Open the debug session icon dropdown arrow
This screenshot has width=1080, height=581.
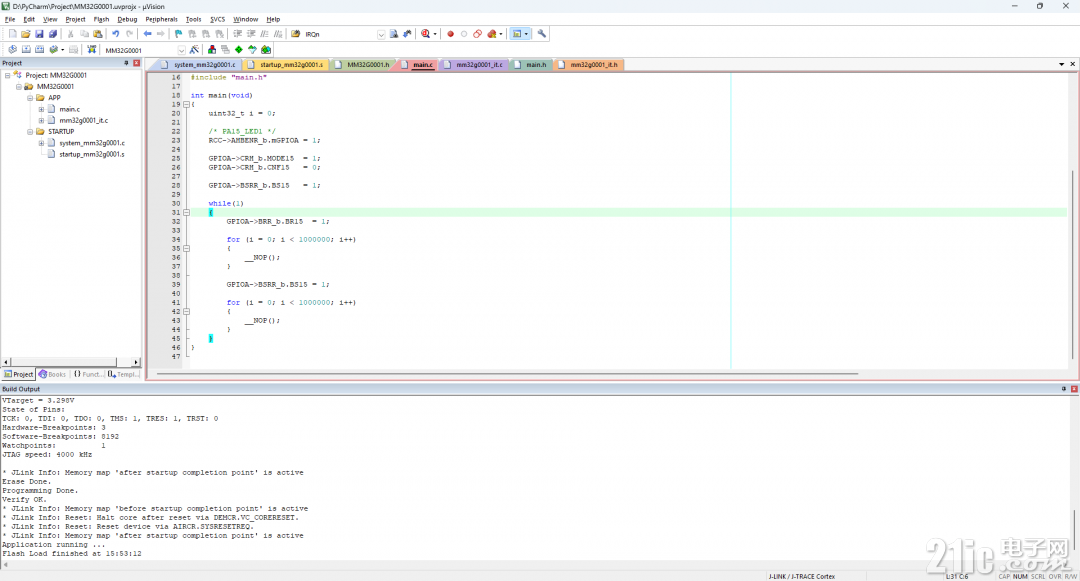(435, 34)
